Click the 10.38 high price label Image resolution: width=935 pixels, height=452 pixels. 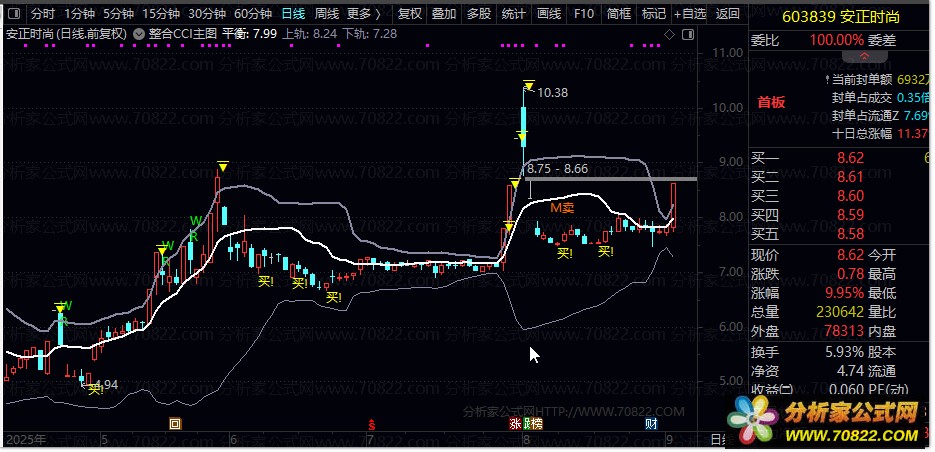tap(553, 92)
